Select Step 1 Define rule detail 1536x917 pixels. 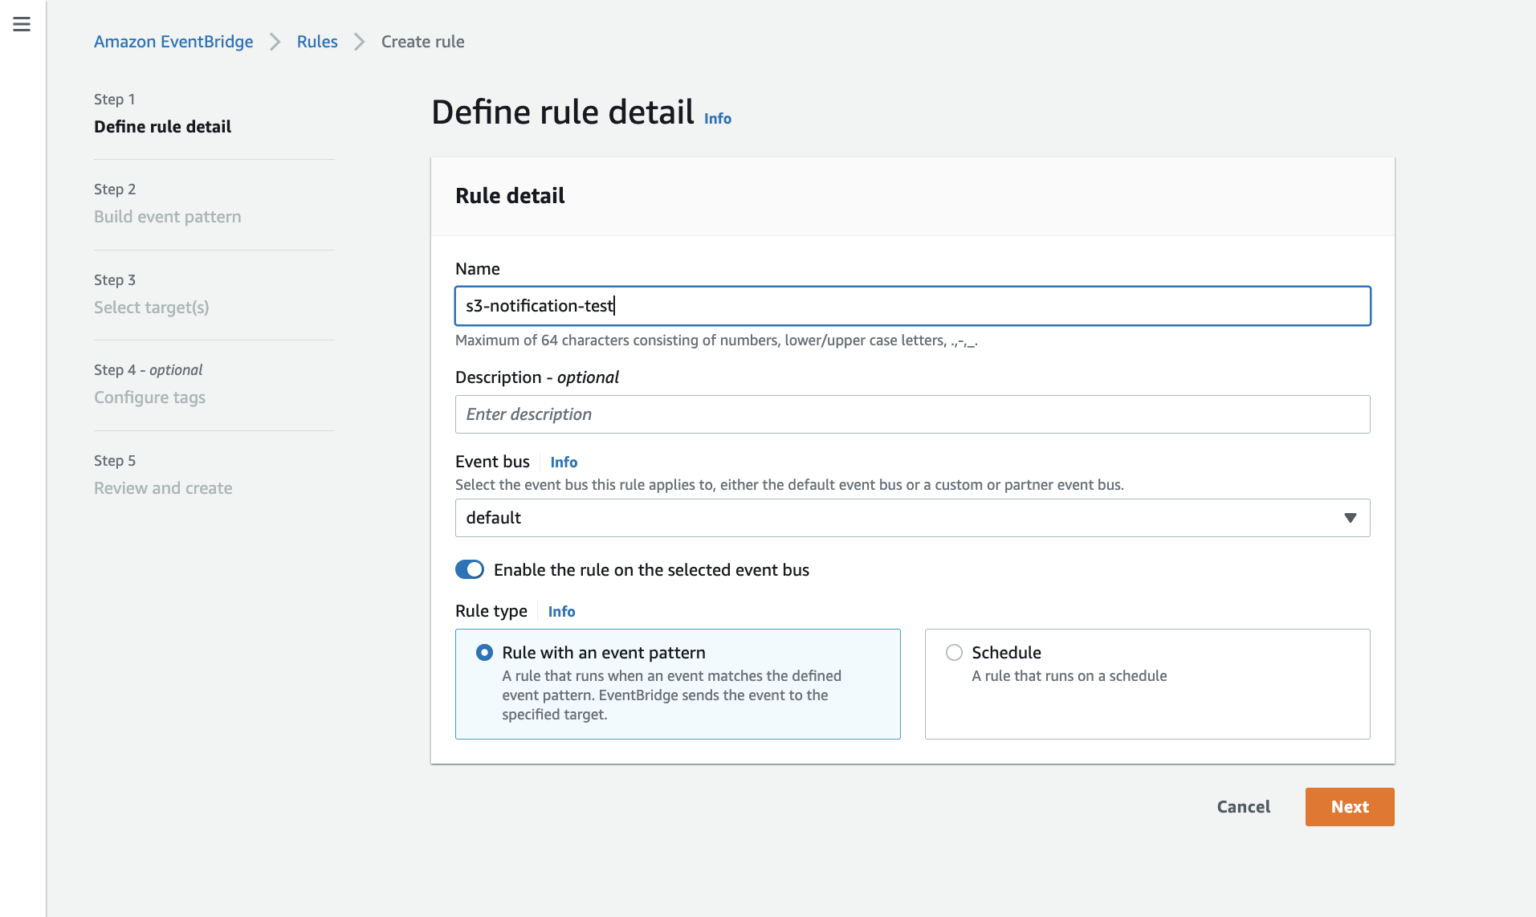(162, 127)
